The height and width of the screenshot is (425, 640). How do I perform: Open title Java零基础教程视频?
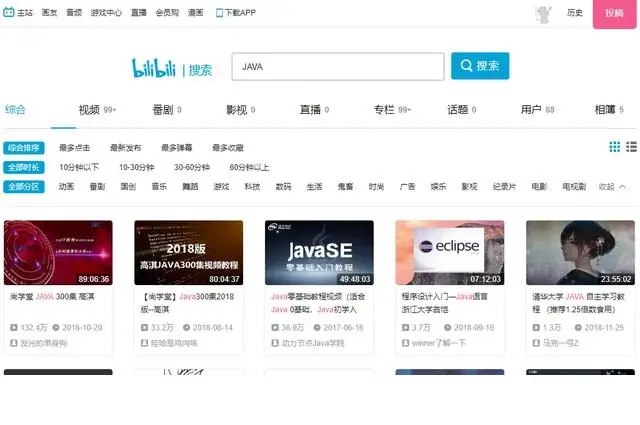(x=318, y=303)
